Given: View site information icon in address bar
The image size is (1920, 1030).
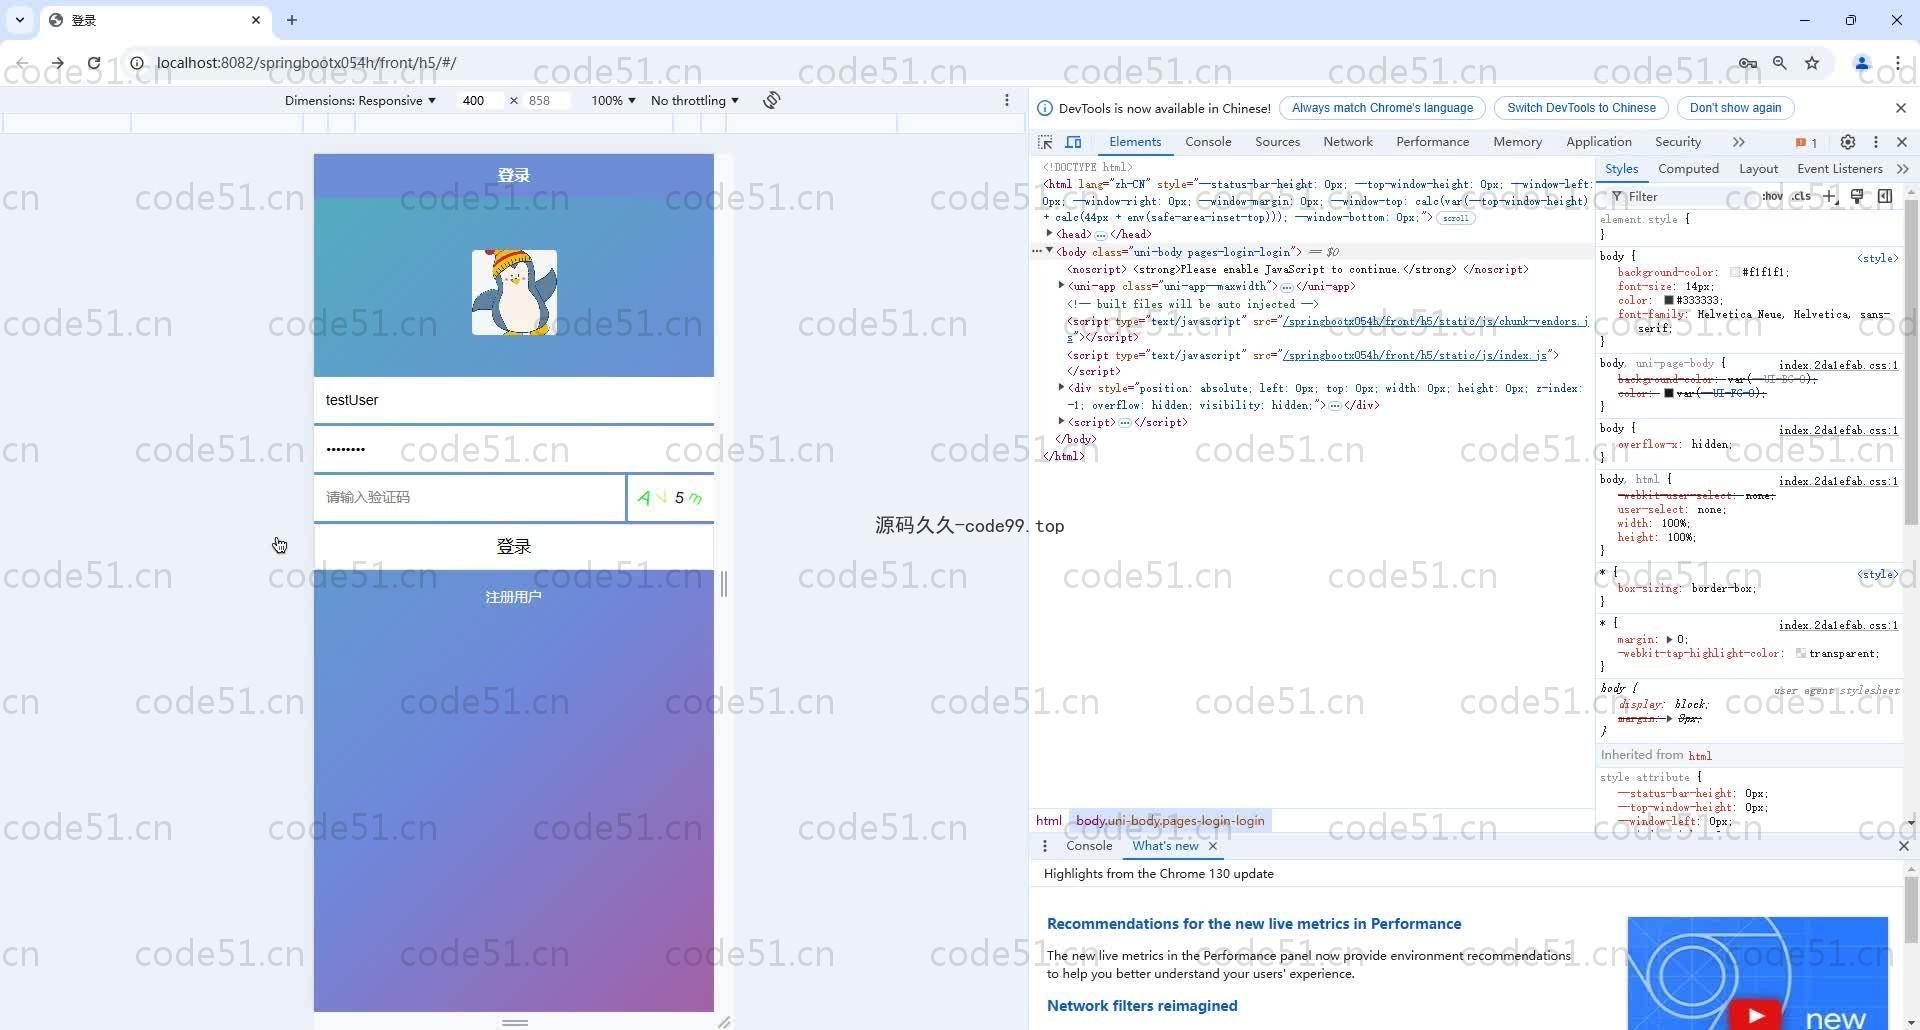Looking at the screenshot, I should click(137, 63).
